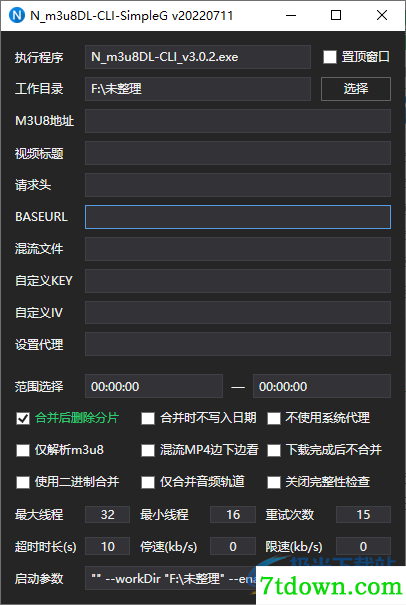
Task: Click the 最大线程 value 32 field
Action: (x=107, y=515)
